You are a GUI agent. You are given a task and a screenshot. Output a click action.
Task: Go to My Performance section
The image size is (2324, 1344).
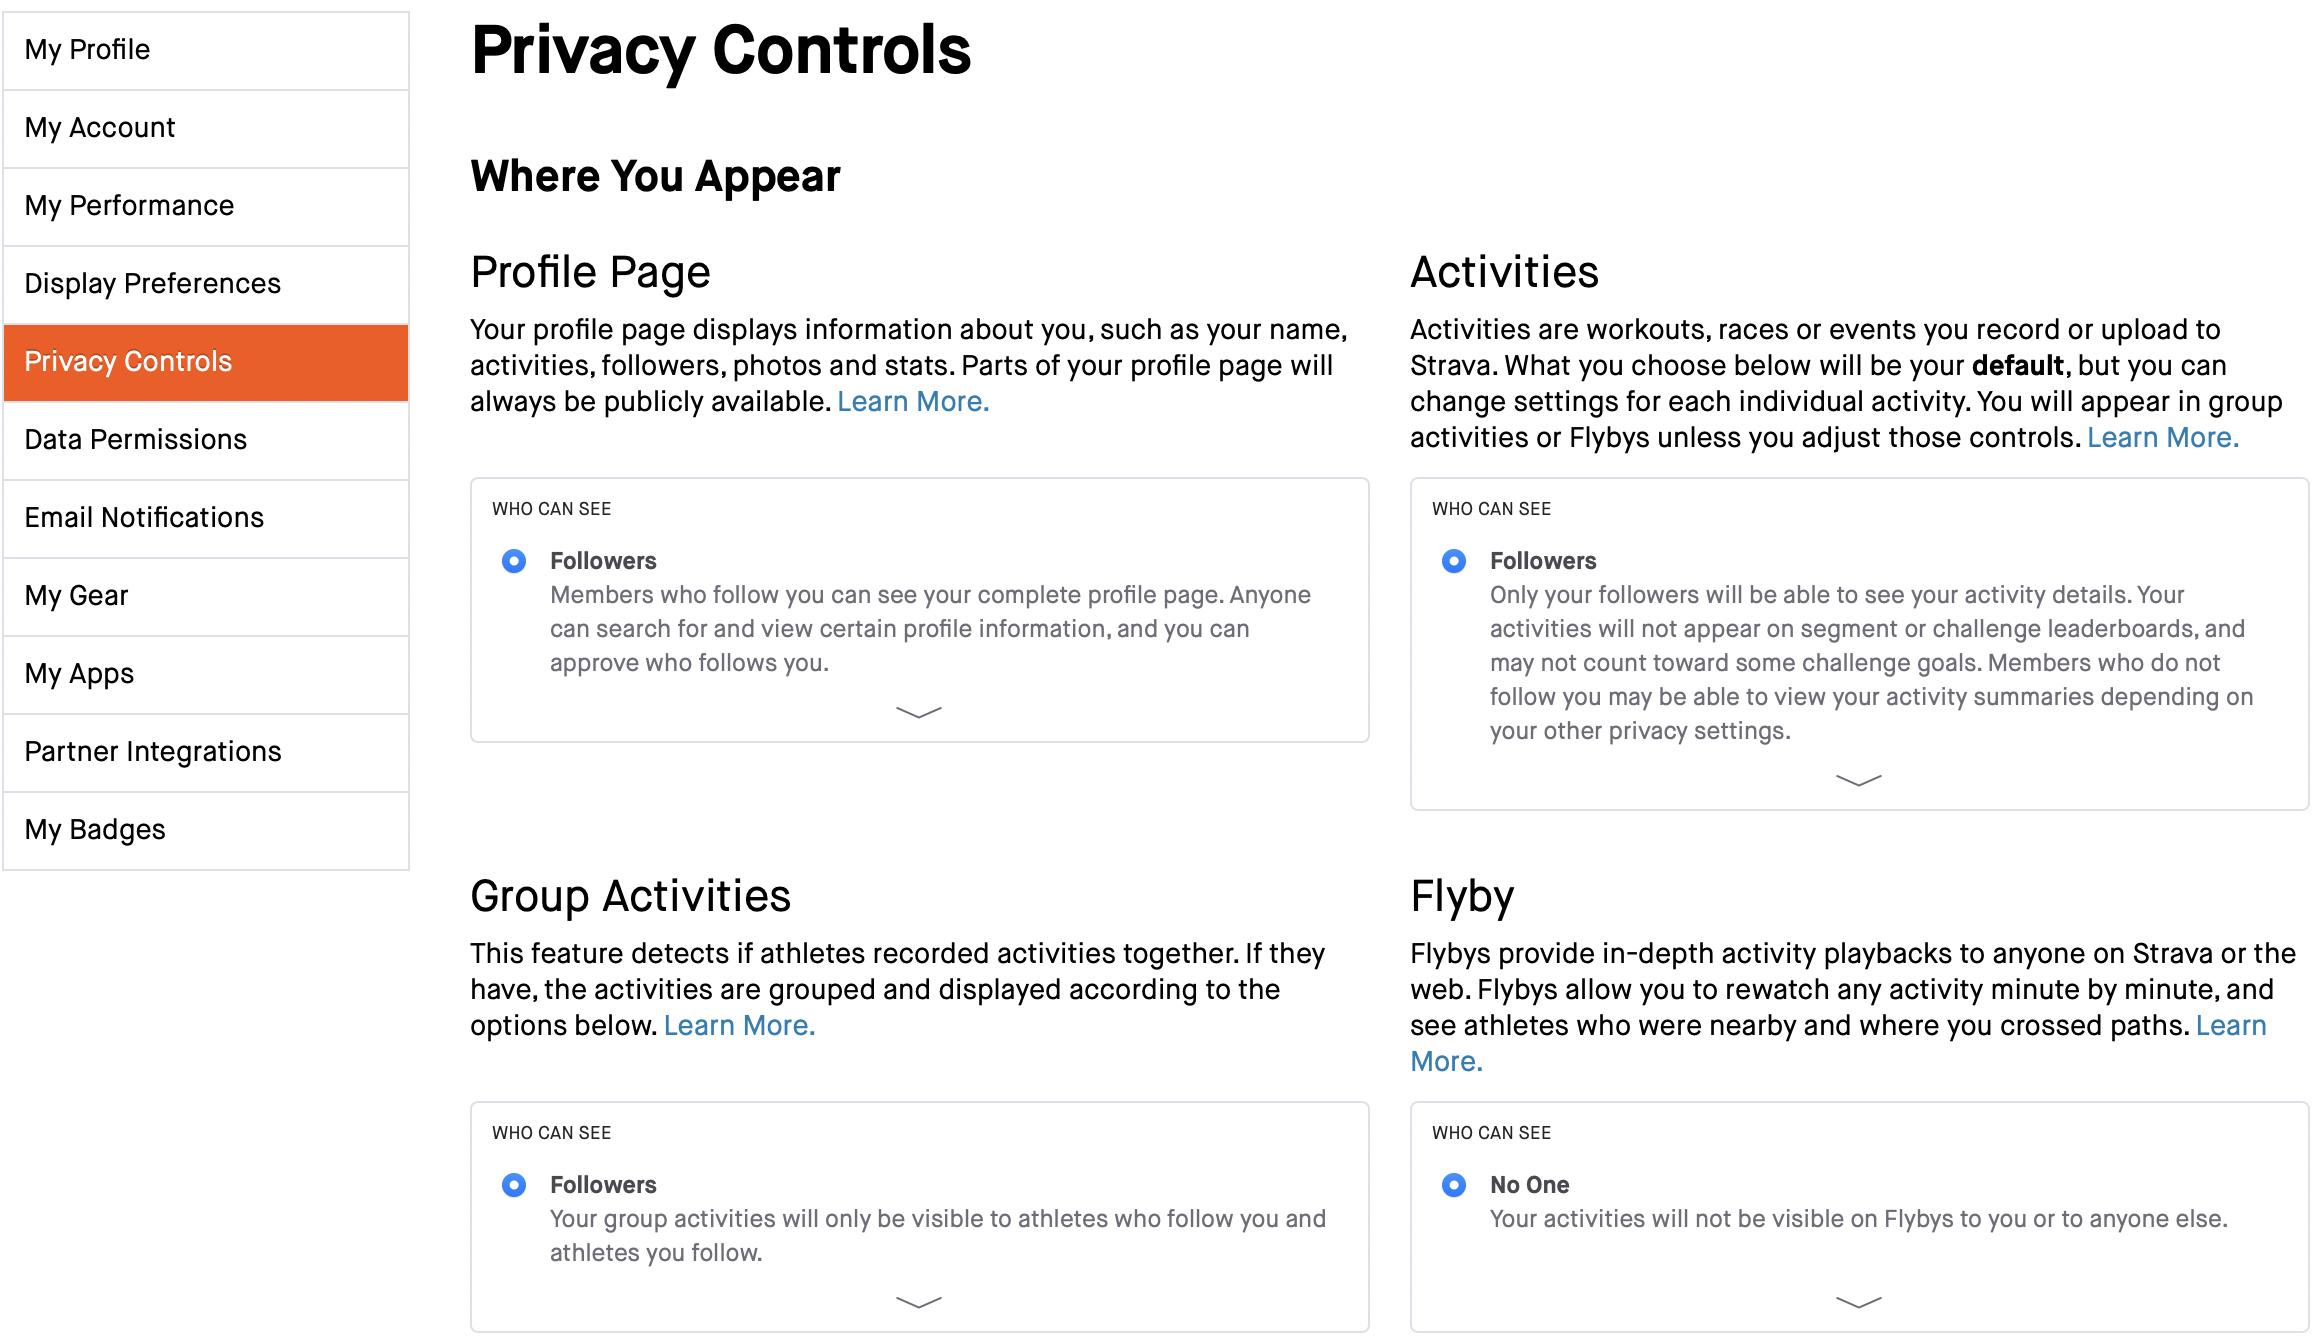tap(206, 207)
